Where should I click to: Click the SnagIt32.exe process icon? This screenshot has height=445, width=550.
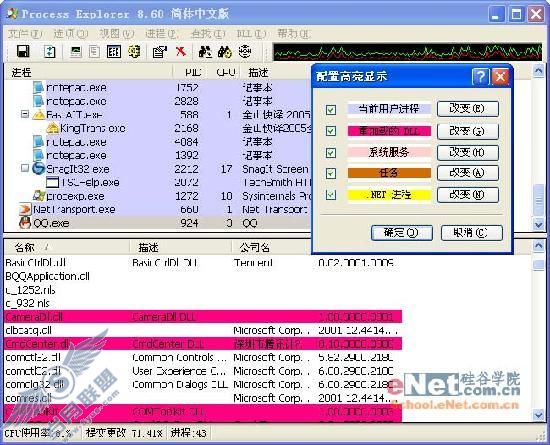pos(38,169)
